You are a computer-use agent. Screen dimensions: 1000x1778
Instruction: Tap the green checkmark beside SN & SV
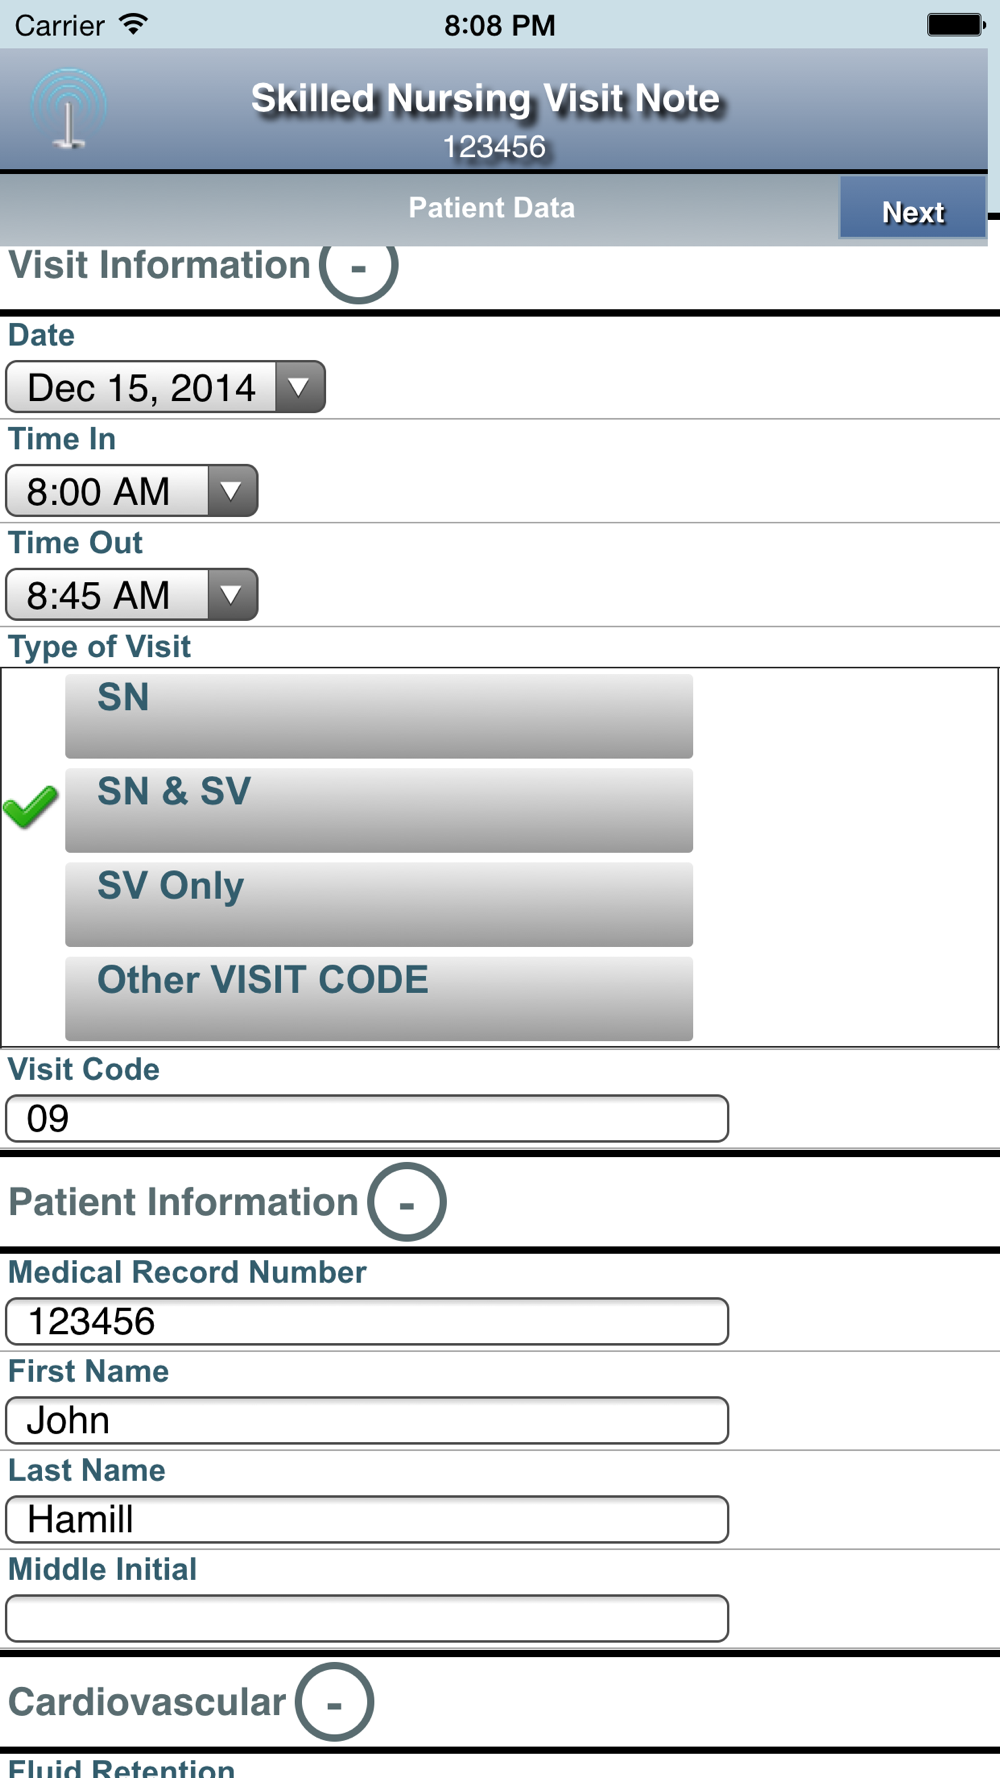coord(31,807)
